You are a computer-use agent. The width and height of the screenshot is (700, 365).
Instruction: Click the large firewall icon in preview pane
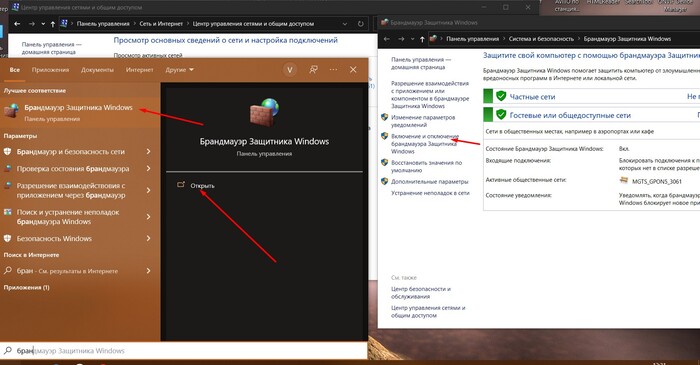click(264, 112)
